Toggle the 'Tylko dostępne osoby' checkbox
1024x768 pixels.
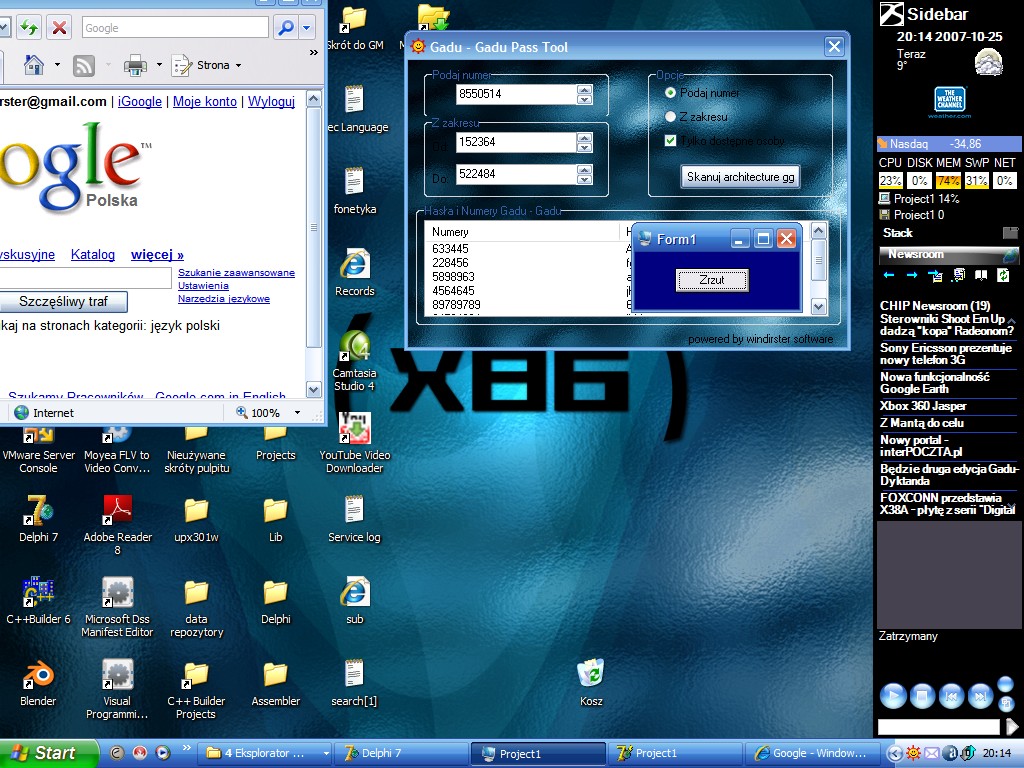[x=671, y=141]
